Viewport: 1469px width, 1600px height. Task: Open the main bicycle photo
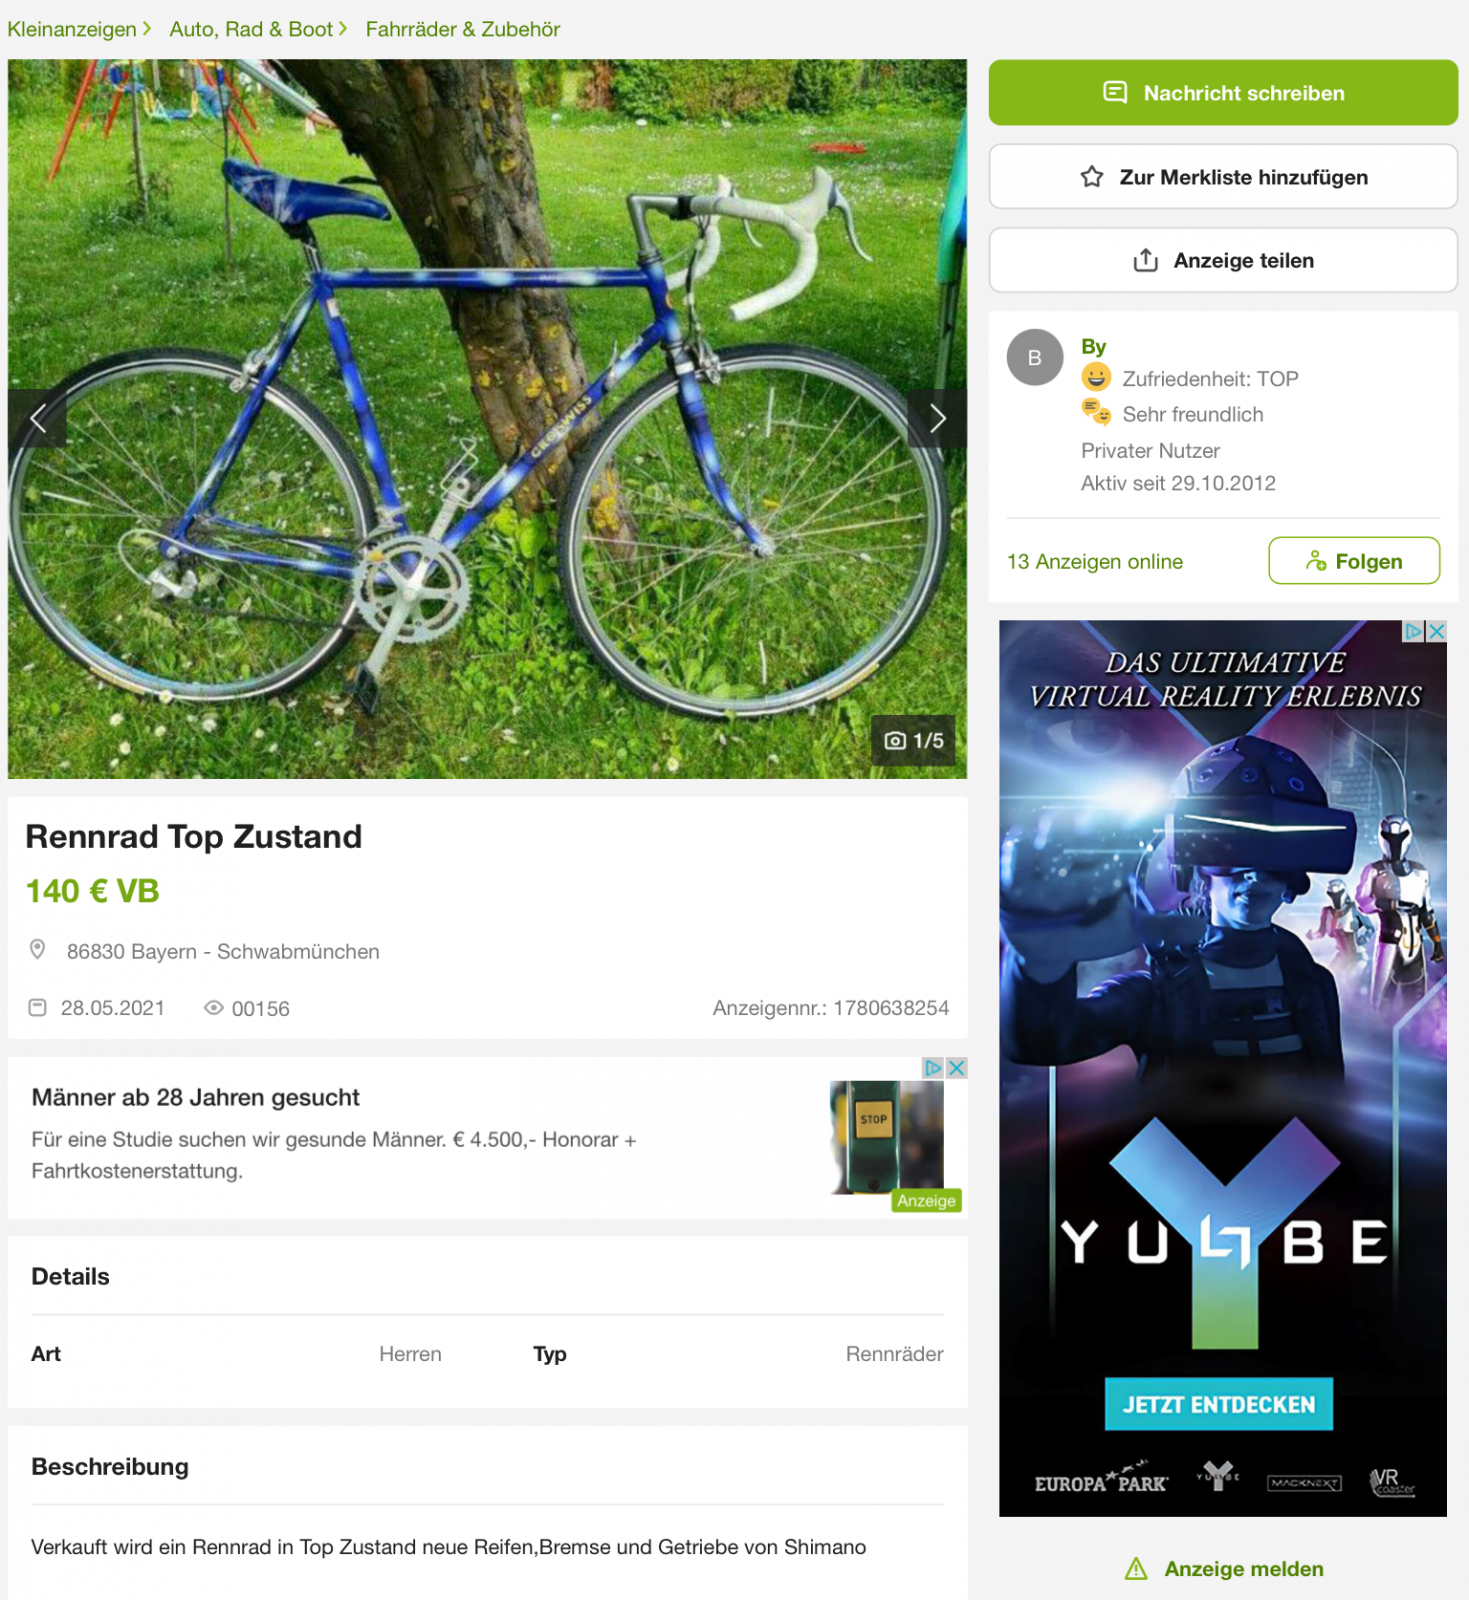click(487, 419)
